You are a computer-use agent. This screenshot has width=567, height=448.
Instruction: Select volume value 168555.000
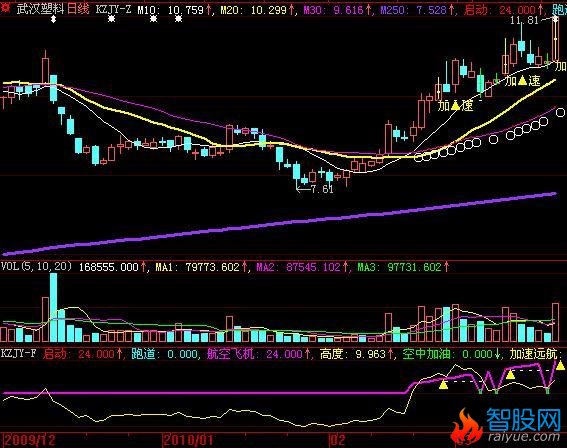click(108, 267)
